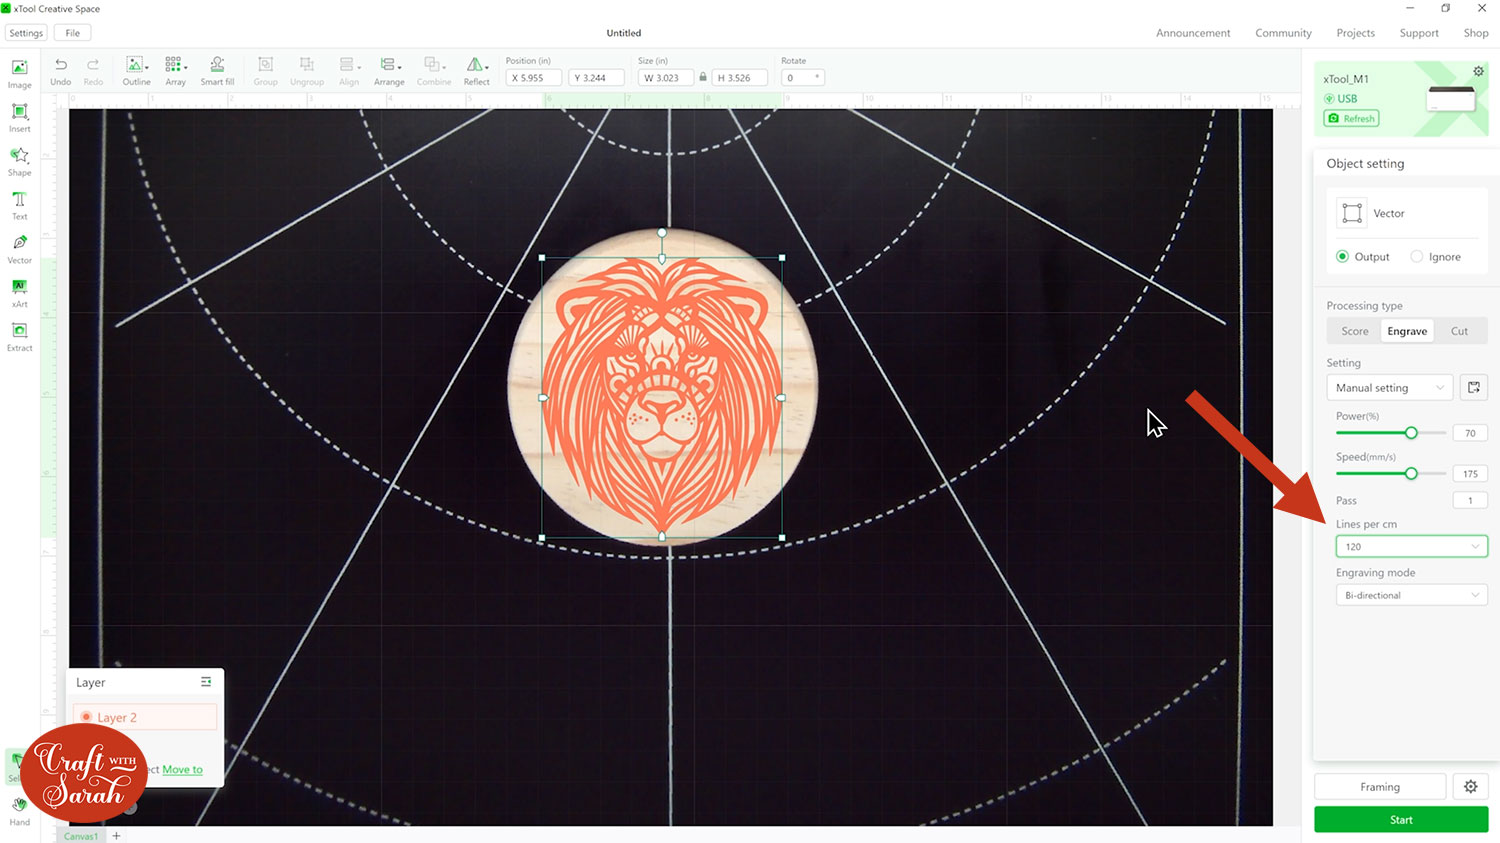1500x843 pixels.
Task: Open the Align options
Action: pyautogui.click(x=348, y=71)
